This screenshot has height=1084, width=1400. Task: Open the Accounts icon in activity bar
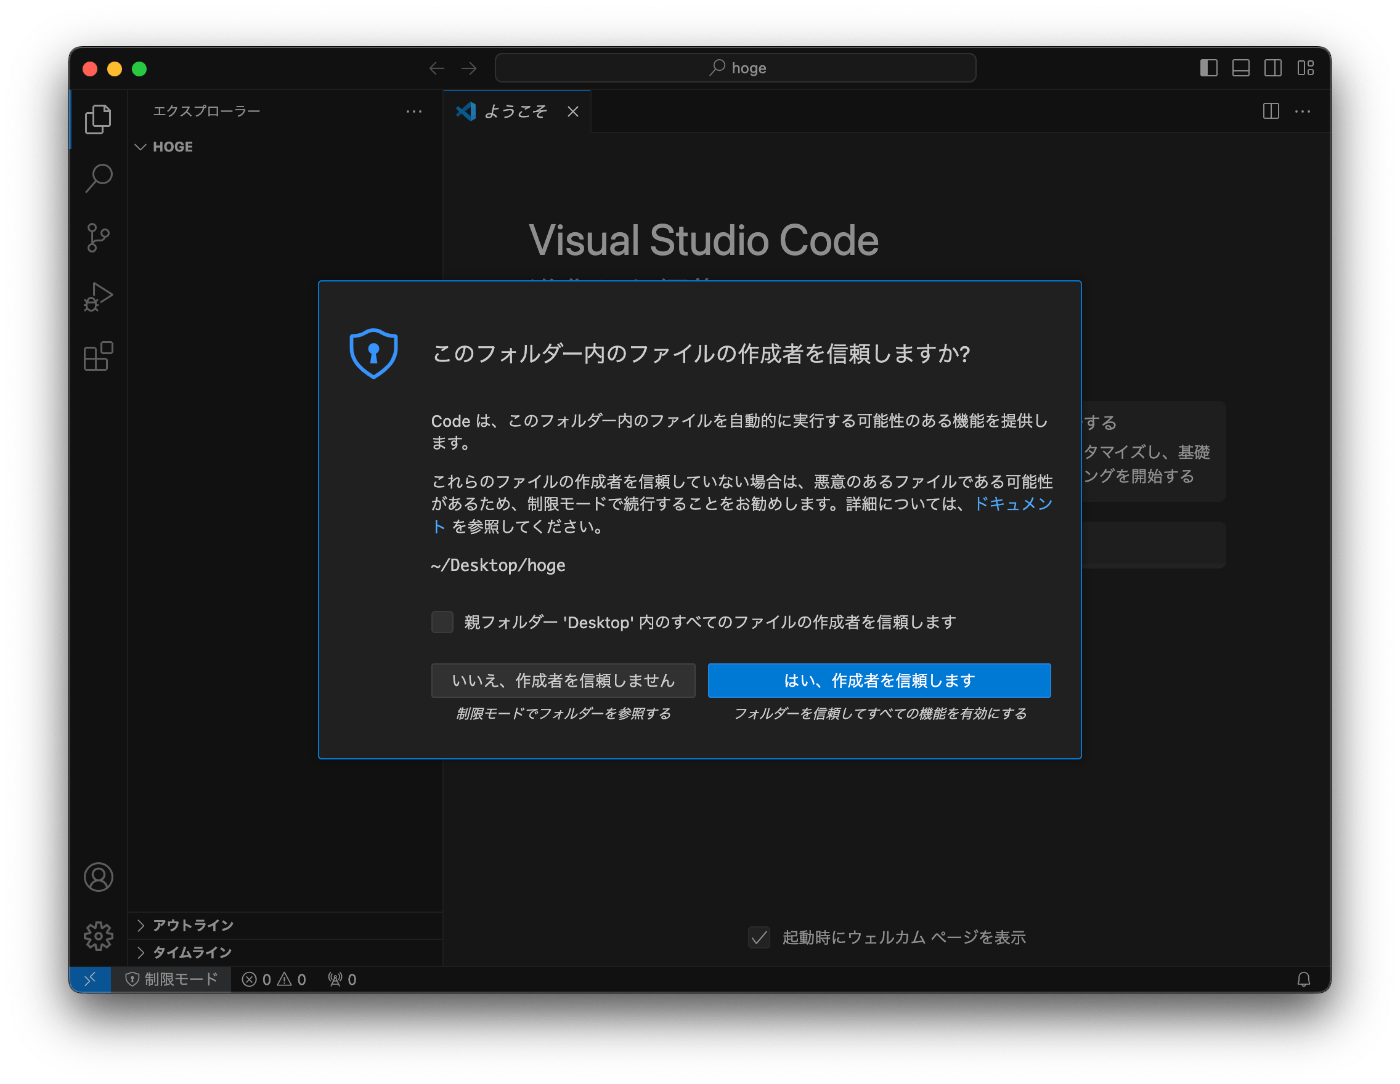tap(98, 877)
